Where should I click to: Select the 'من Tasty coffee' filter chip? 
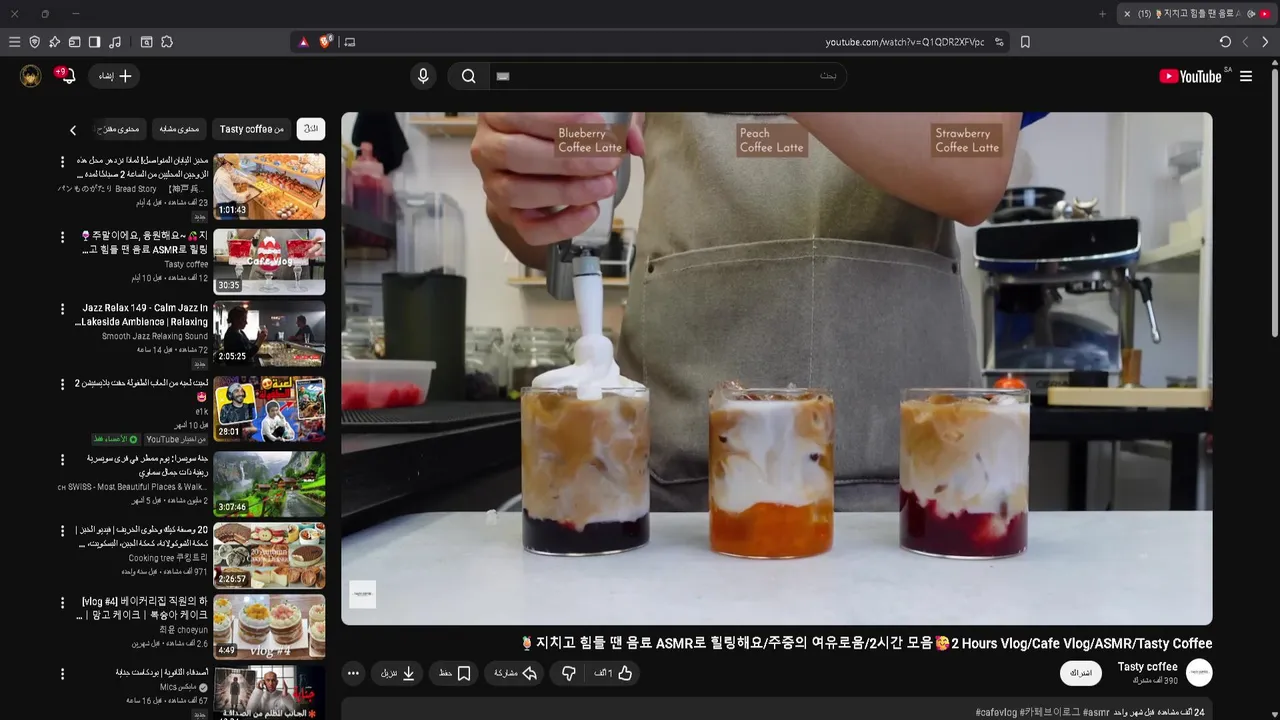(x=252, y=129)
